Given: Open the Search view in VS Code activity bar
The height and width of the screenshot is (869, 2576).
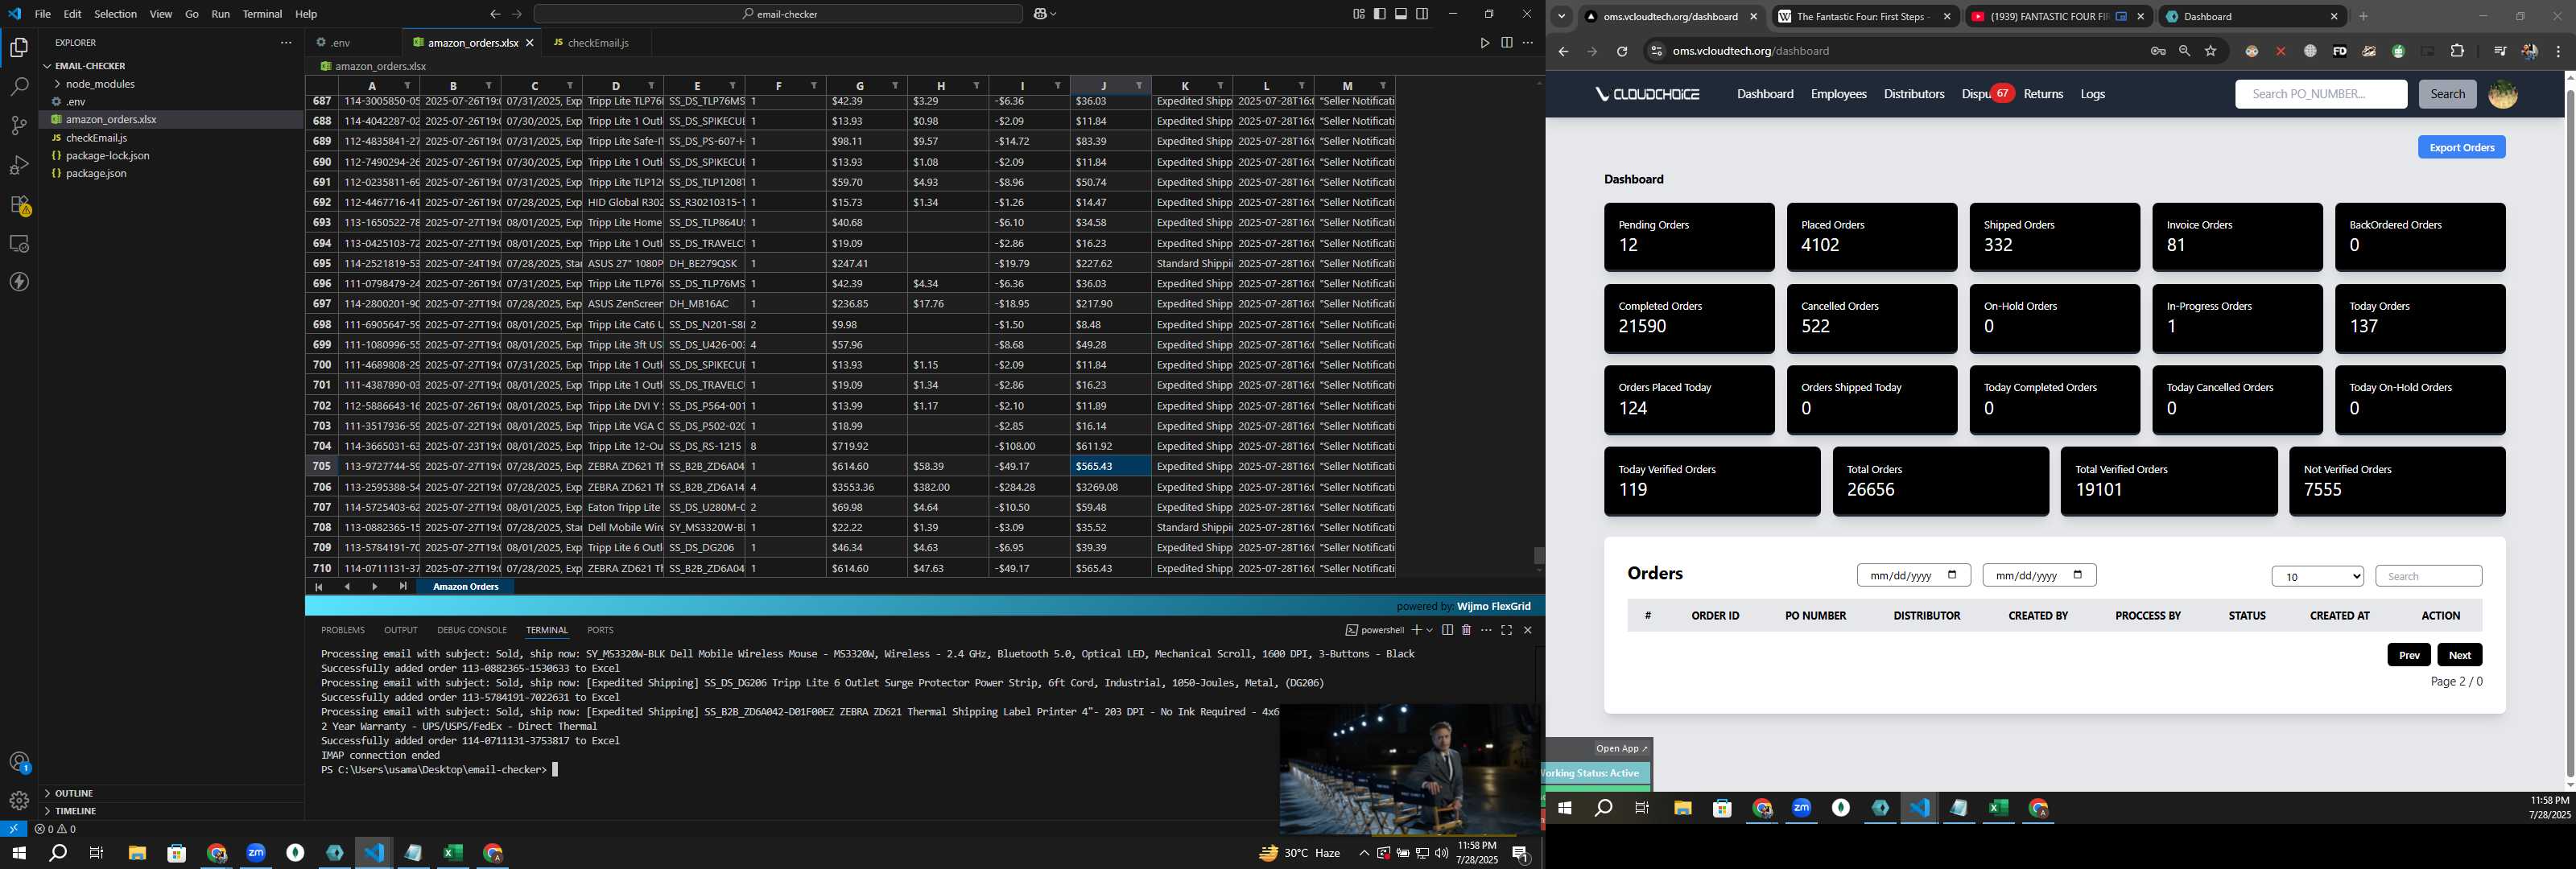Looking at the screenshot, I should tap(19, 87).
